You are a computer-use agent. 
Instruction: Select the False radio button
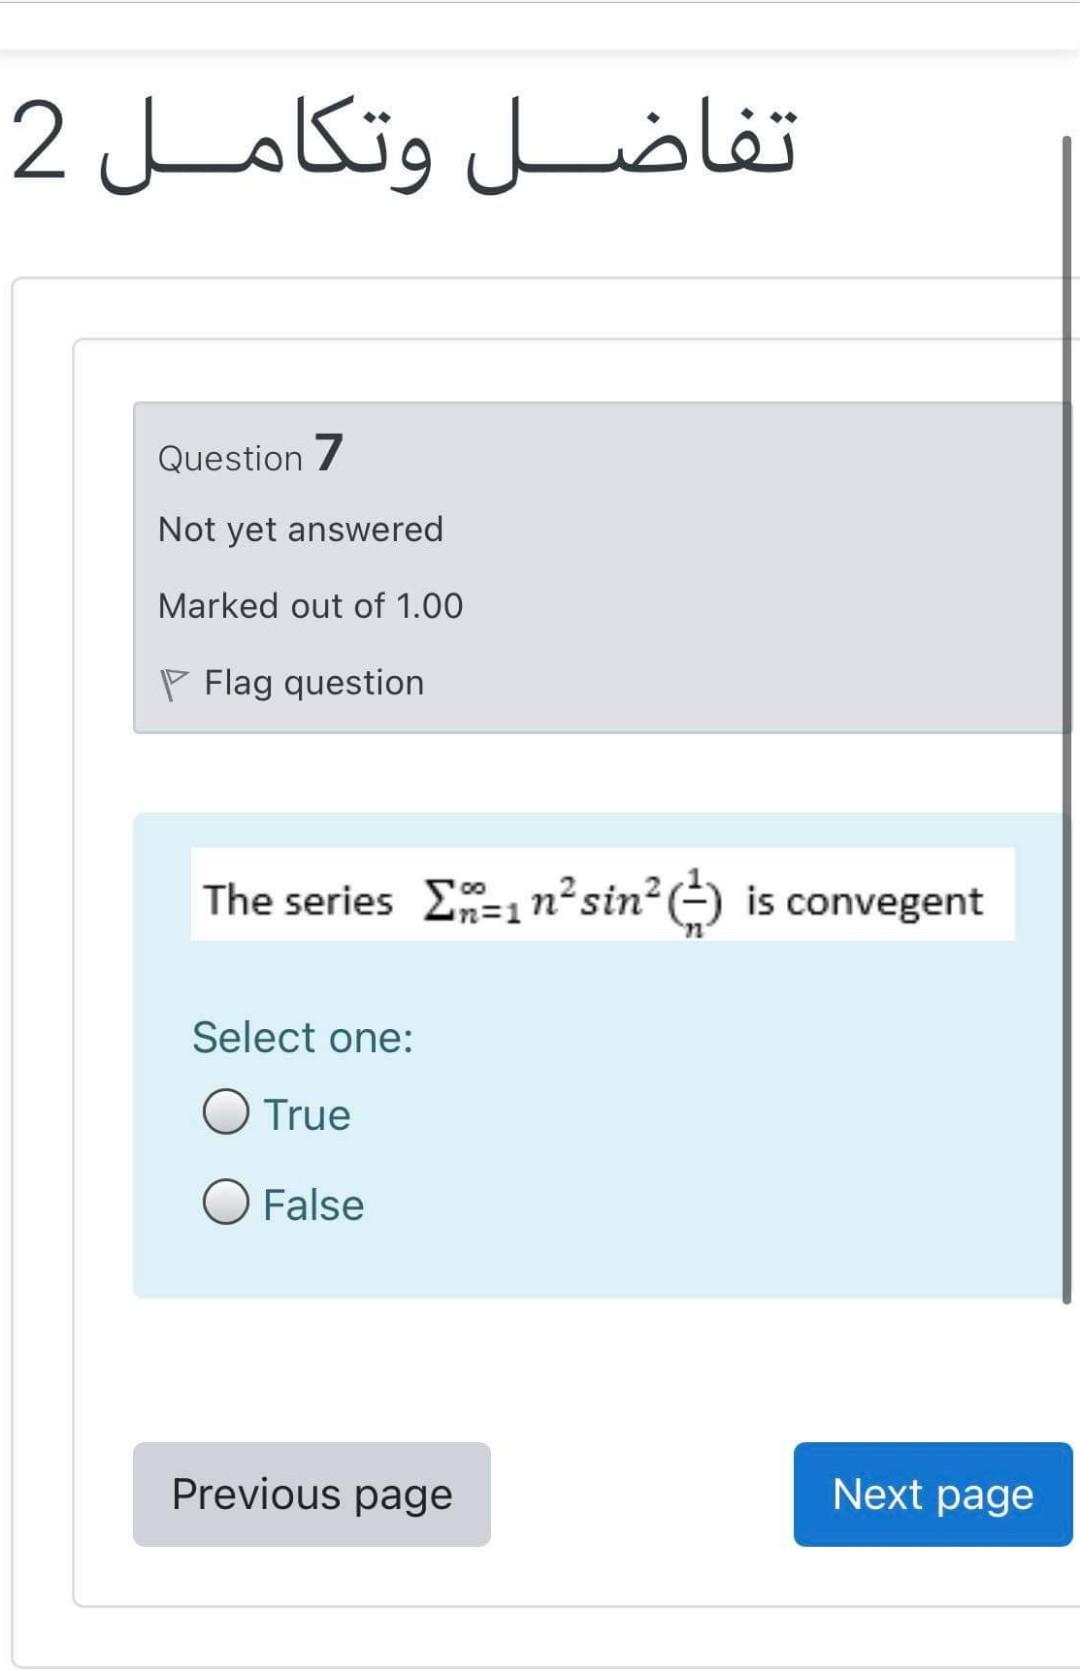point(226,1202)
